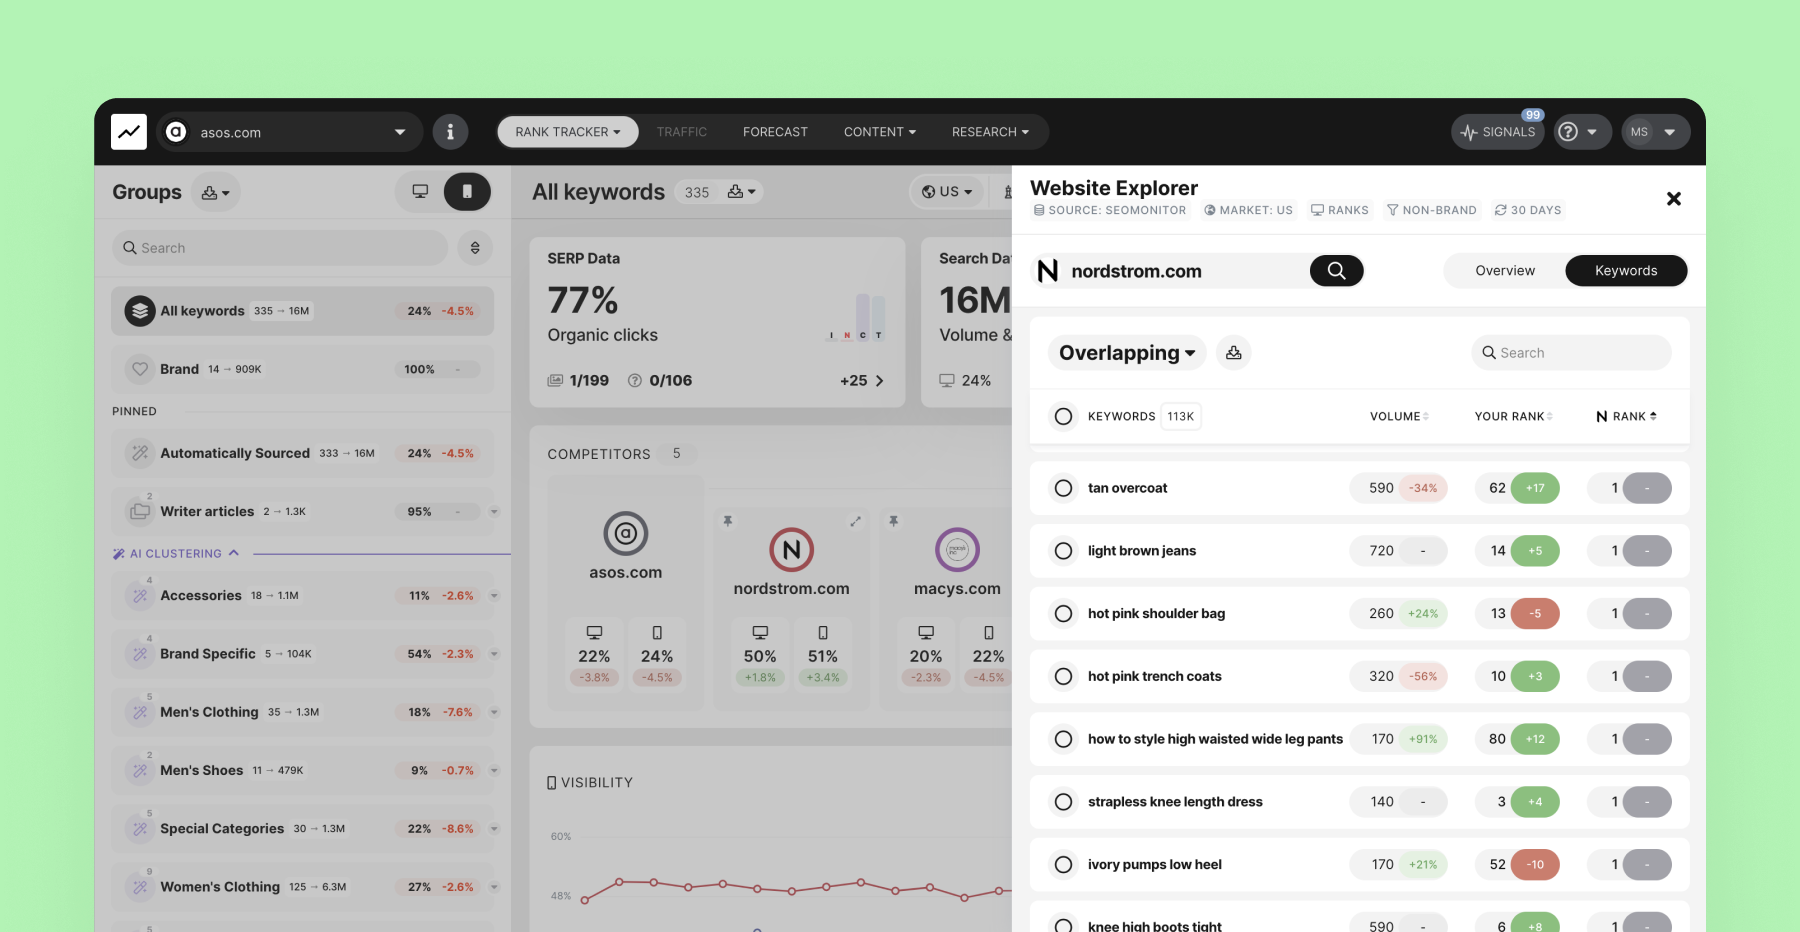Open the Women's Clothing group

(303, 887)
